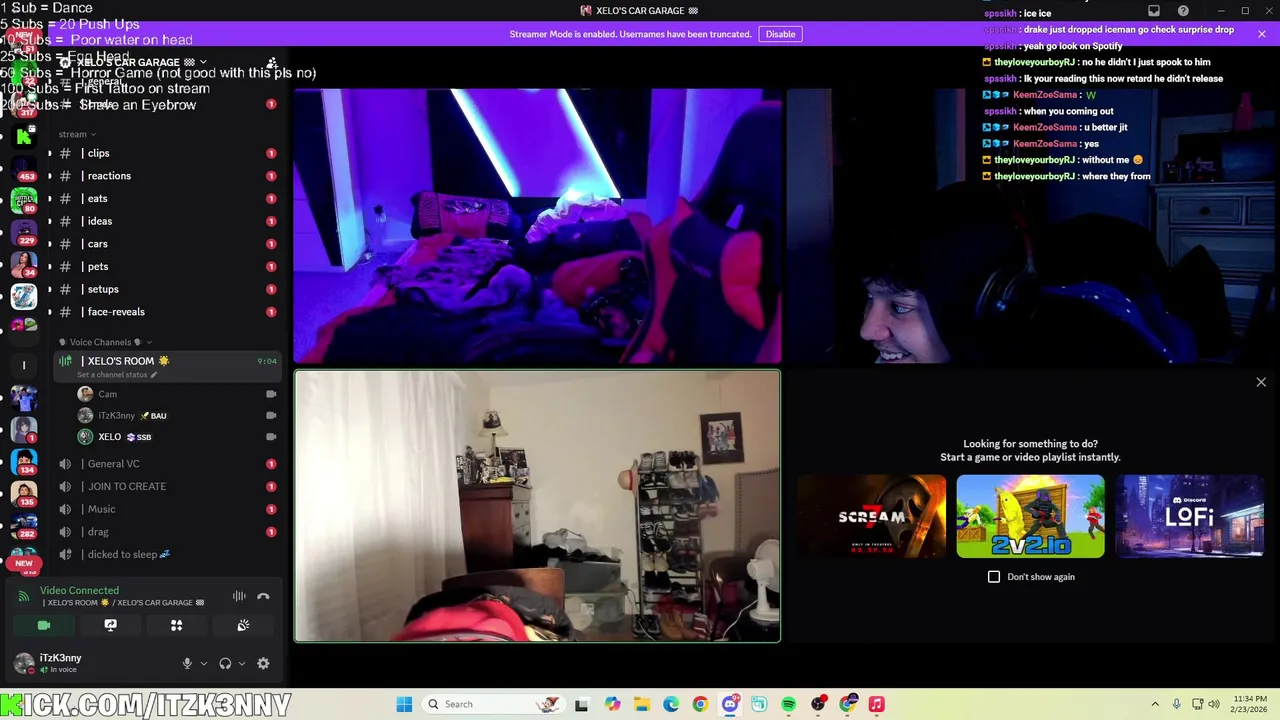Start screen share from voice panel

coord(110,625)
